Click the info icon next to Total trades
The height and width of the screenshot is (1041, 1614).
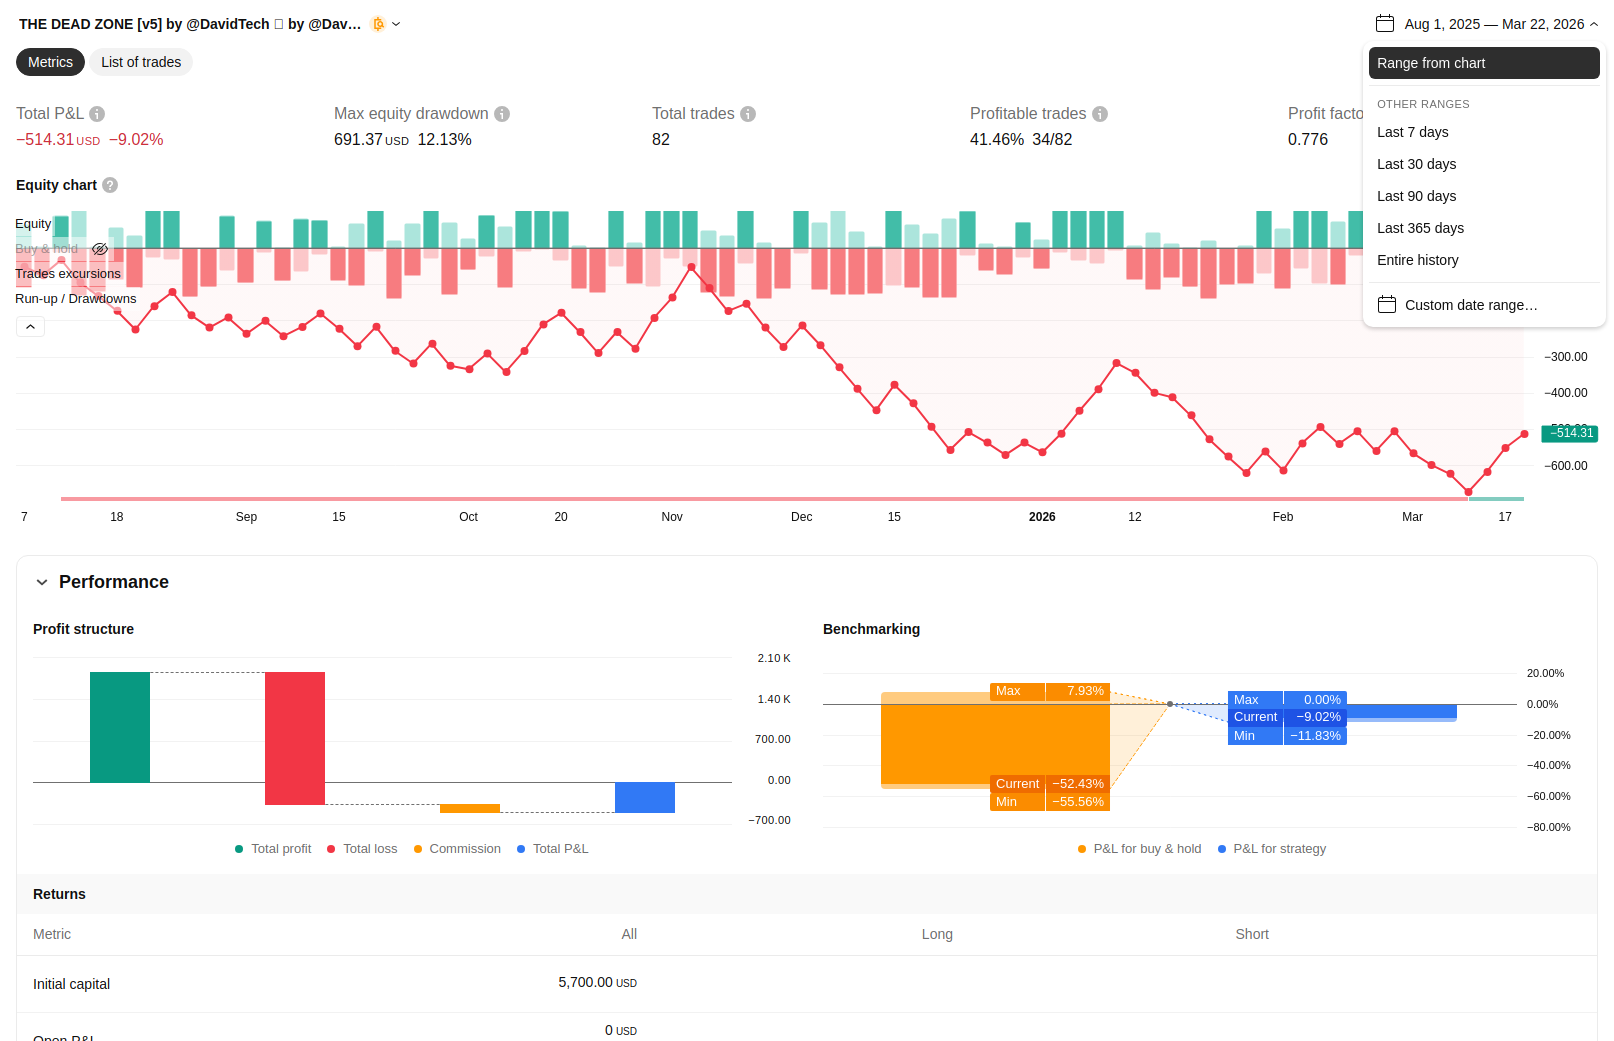(x=748, y=114)
